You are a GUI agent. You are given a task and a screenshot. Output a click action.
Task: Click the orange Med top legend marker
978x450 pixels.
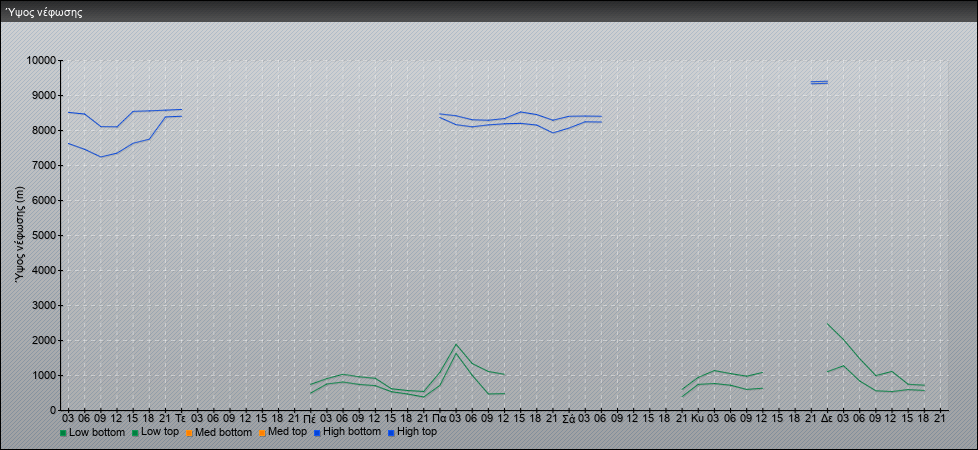pyautogui.click(x=260, y=433)
